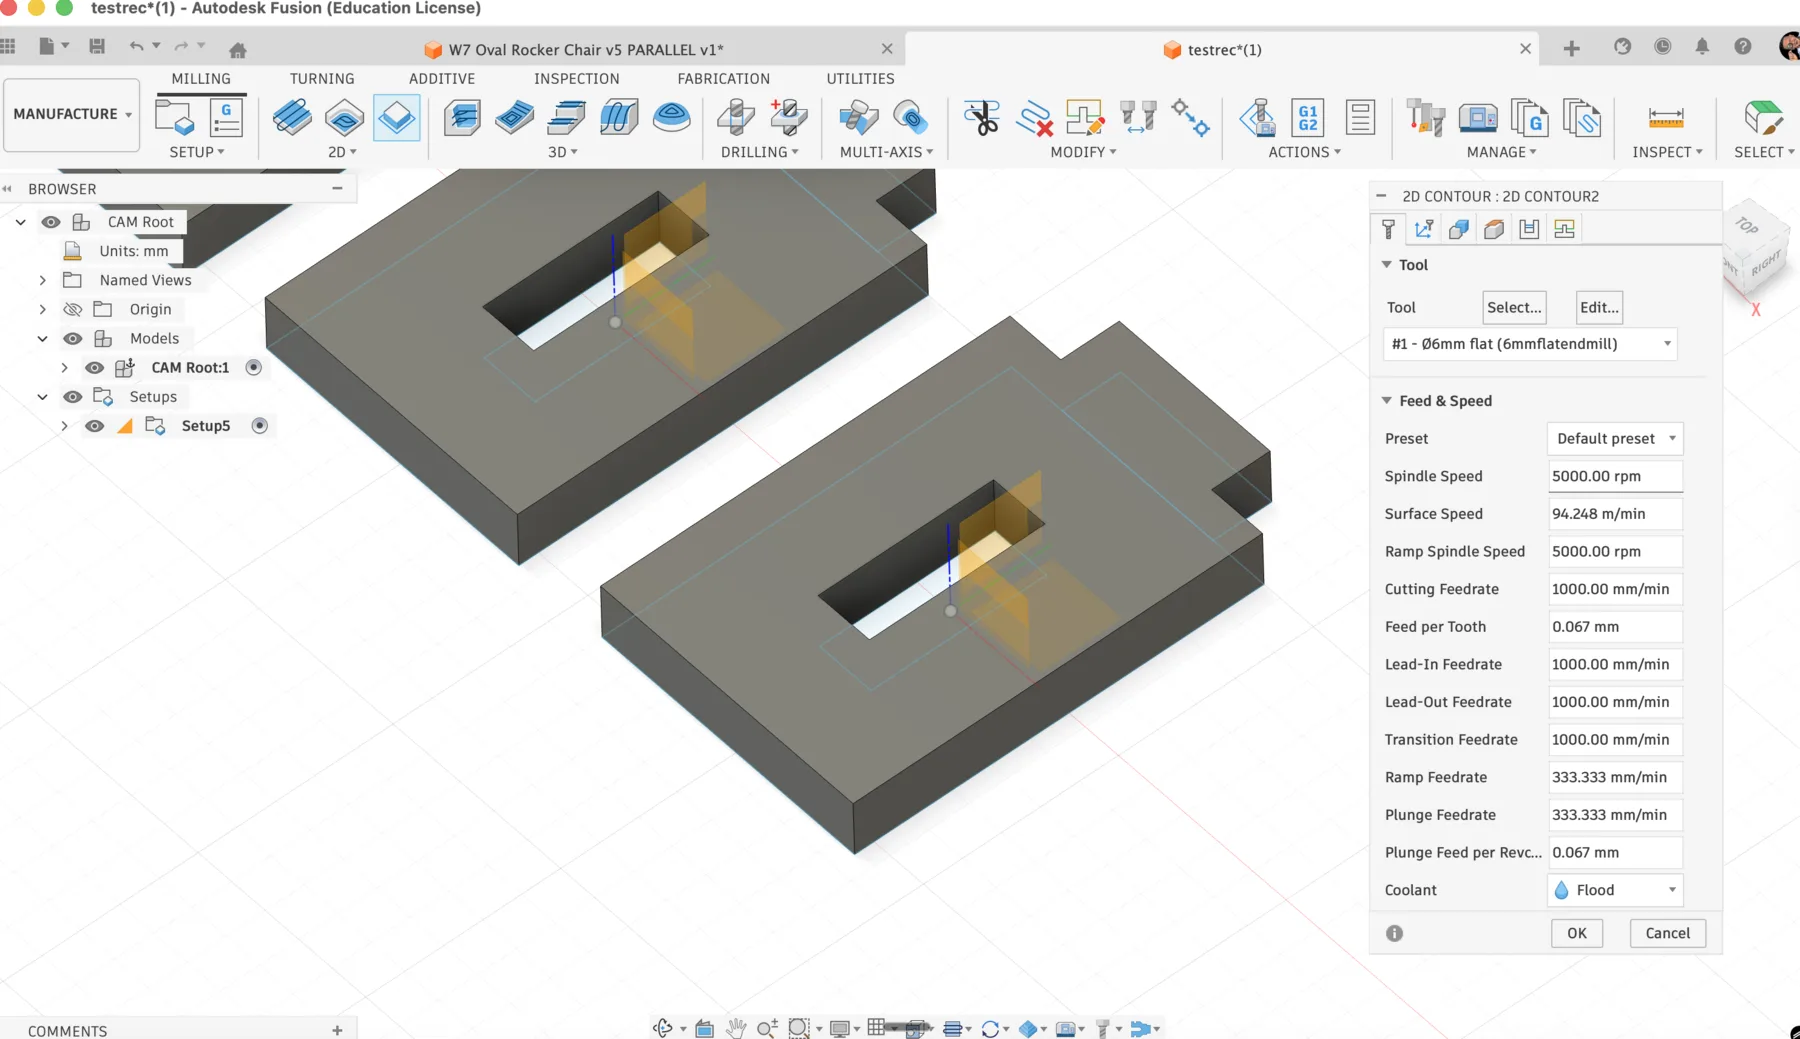Screen dimensions: 1800x1039
Task: Toggle visibility of the Models folder
Action: [74, 338]
